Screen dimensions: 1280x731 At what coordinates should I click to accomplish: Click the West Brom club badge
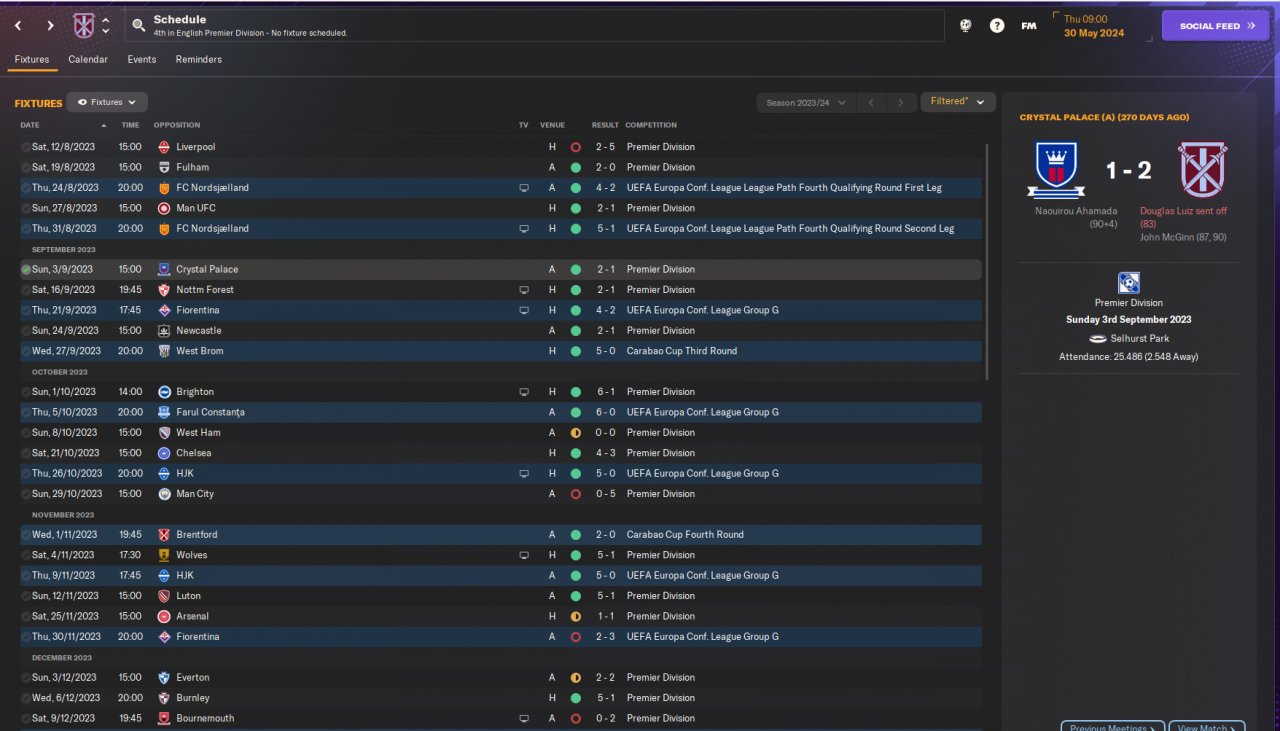click(164, 351)
